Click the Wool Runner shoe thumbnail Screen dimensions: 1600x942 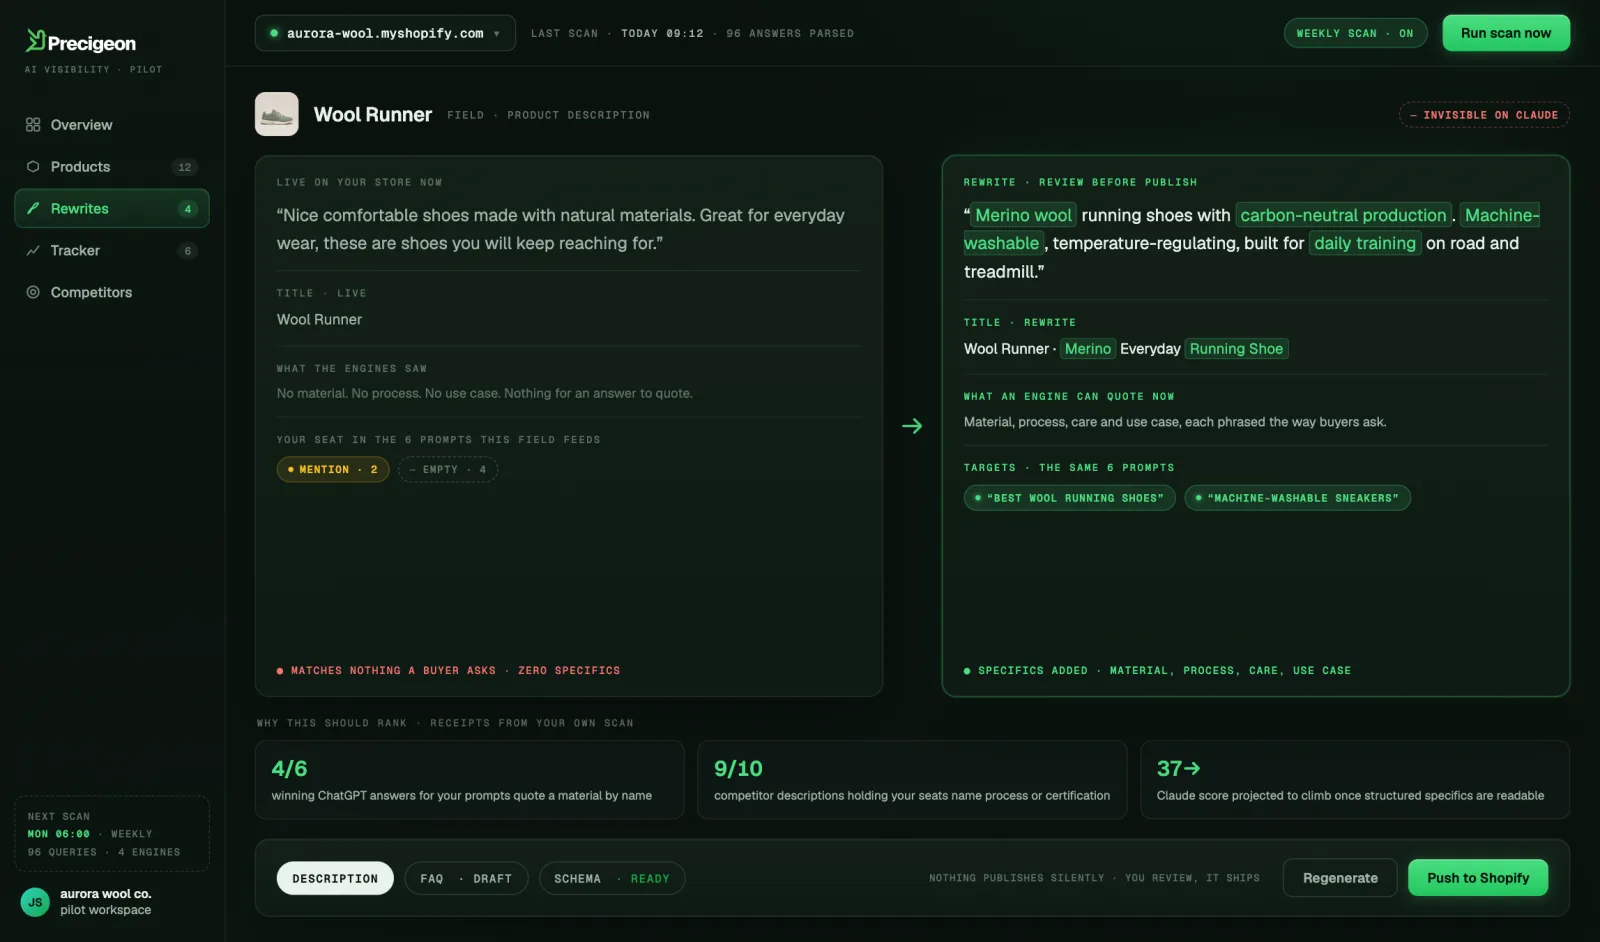[277, 114]
